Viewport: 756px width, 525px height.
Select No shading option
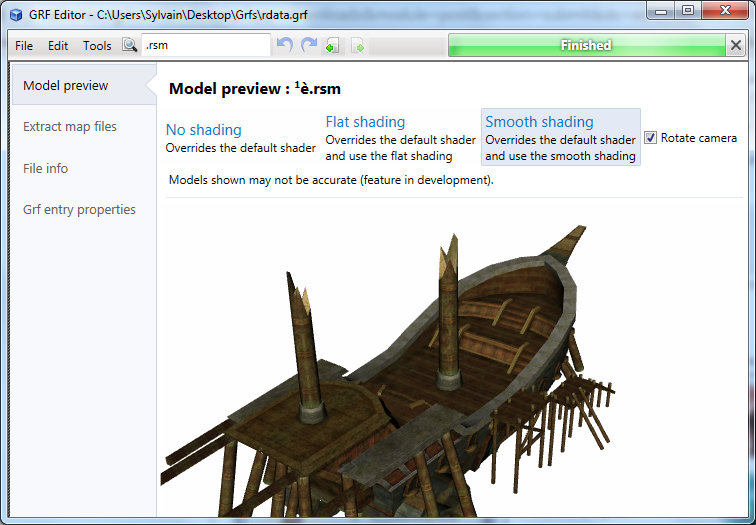tap(241, 137)
